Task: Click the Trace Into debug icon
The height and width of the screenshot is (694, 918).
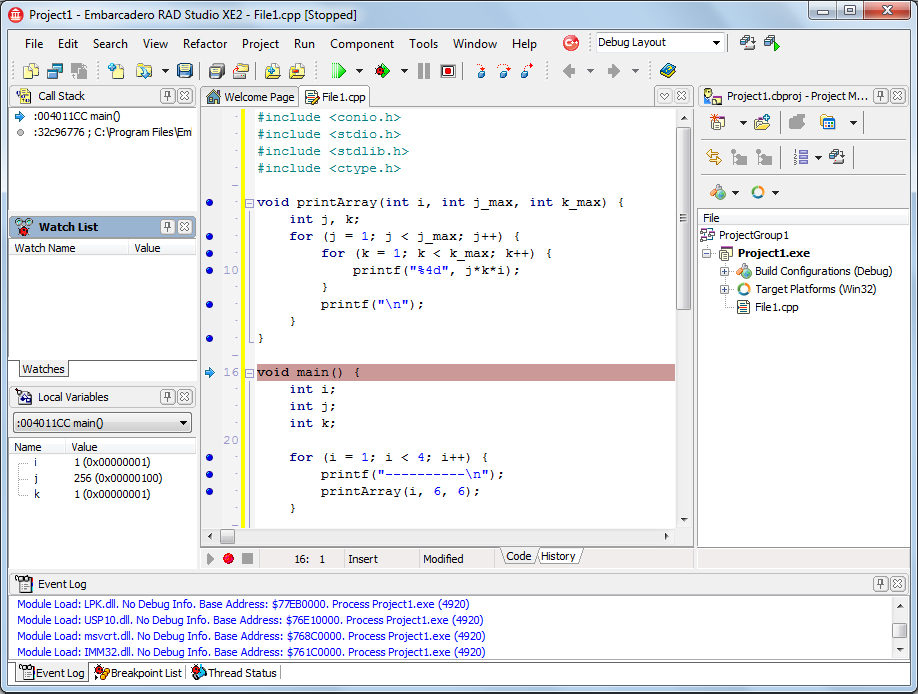Action: pyautogui.click(x=481, y=71)
